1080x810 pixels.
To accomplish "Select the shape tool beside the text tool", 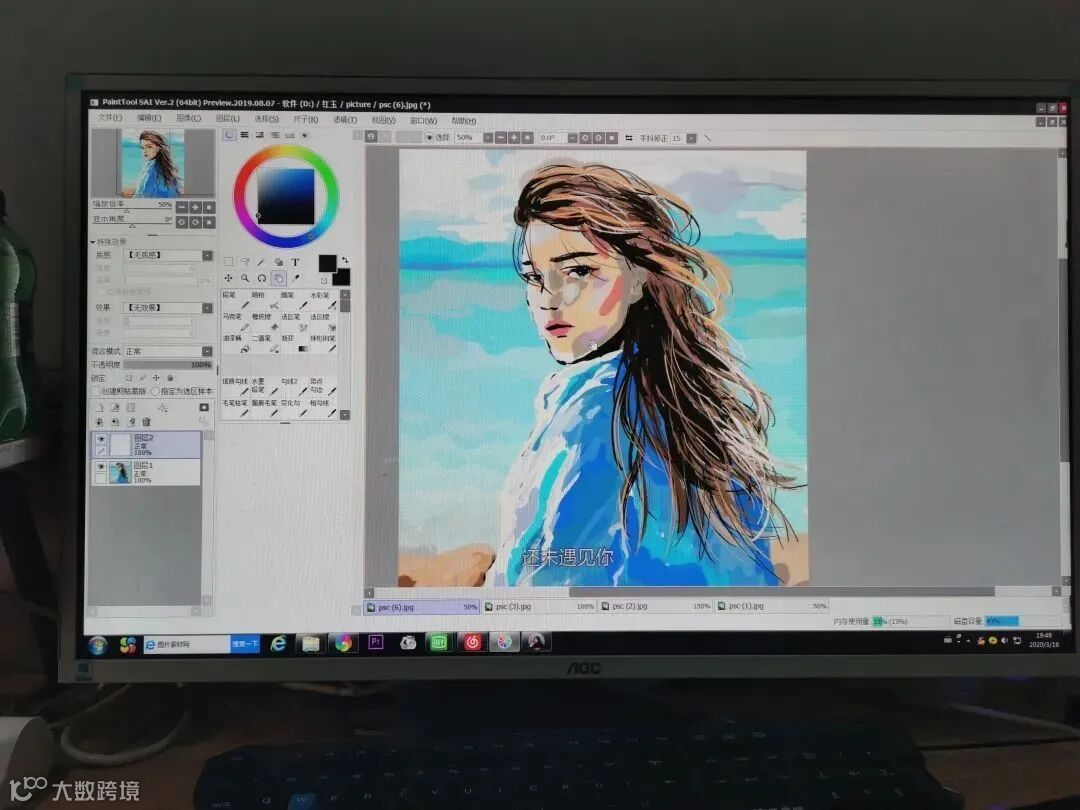I will [x=278, y=262].
